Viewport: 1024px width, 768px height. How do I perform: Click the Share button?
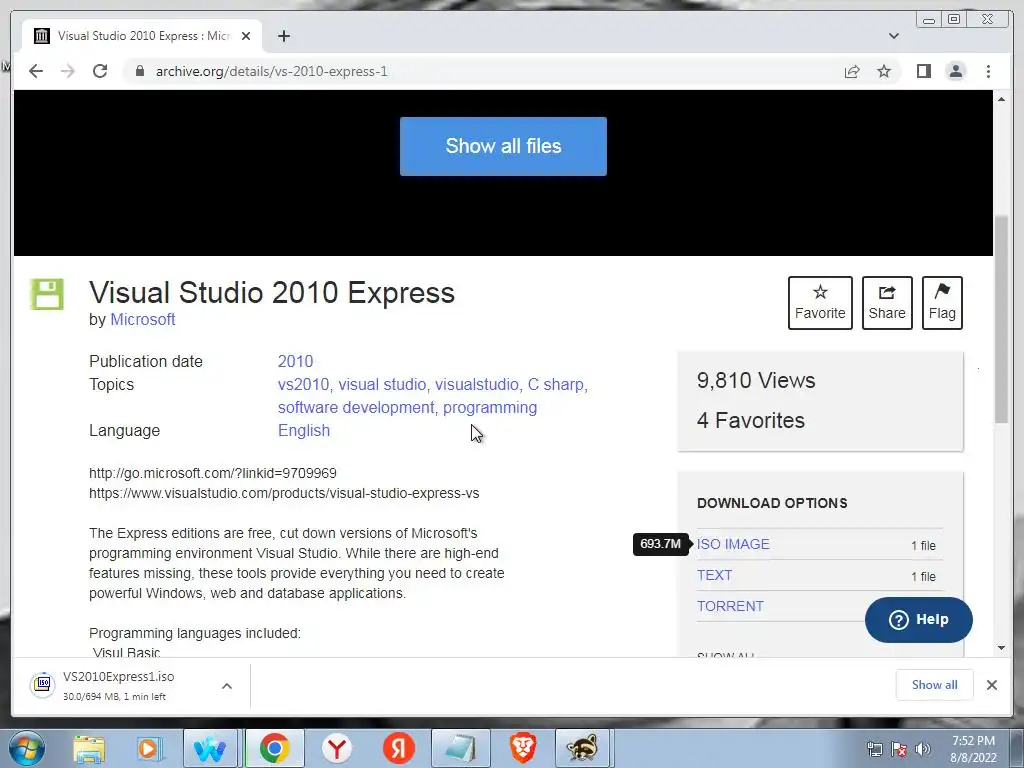click(887, 303)
